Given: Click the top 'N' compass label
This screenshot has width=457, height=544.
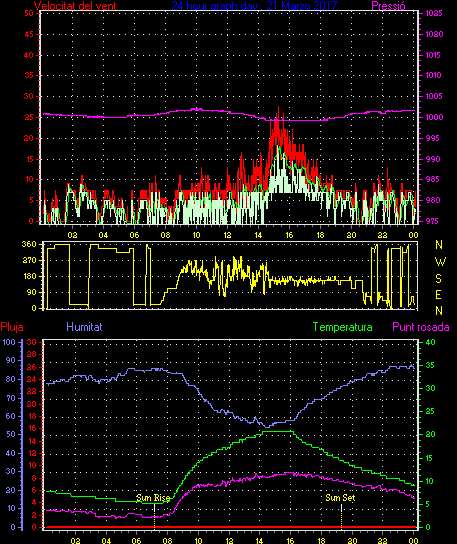Looking at the screenshot, I should pos(439,245).
